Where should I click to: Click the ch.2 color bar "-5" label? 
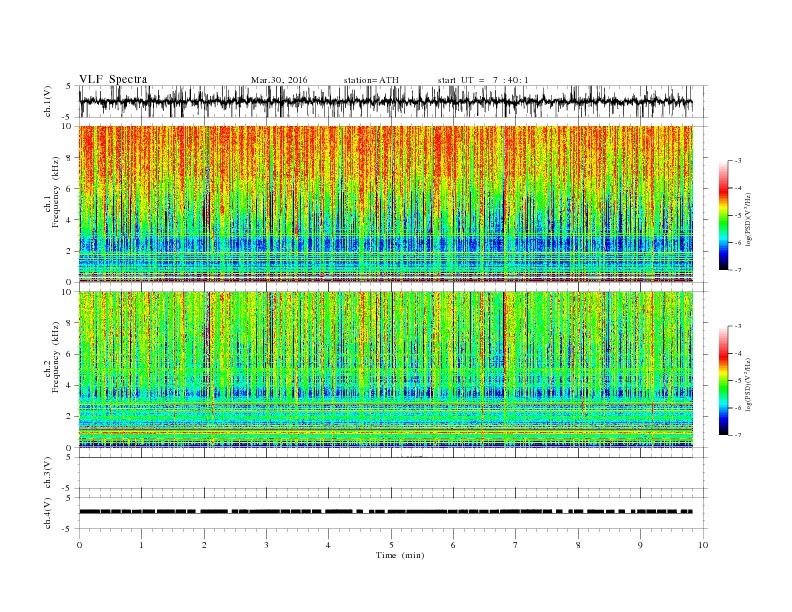point(738,381)
